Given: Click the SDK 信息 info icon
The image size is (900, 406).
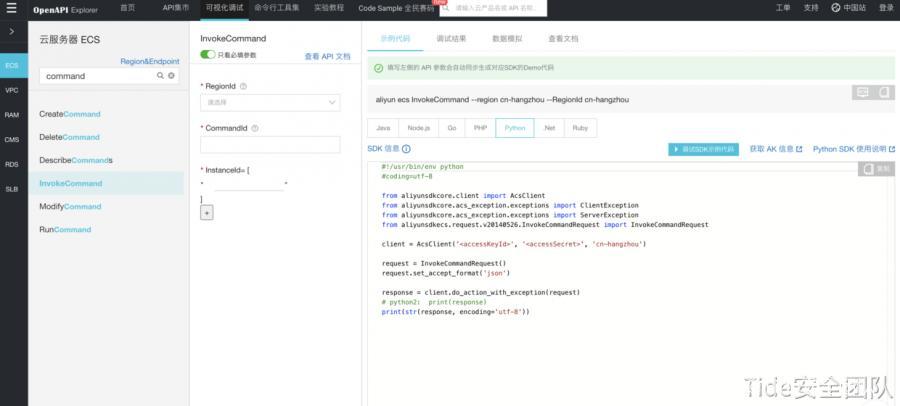Looking at the screenshot, I should click(406, 149).
